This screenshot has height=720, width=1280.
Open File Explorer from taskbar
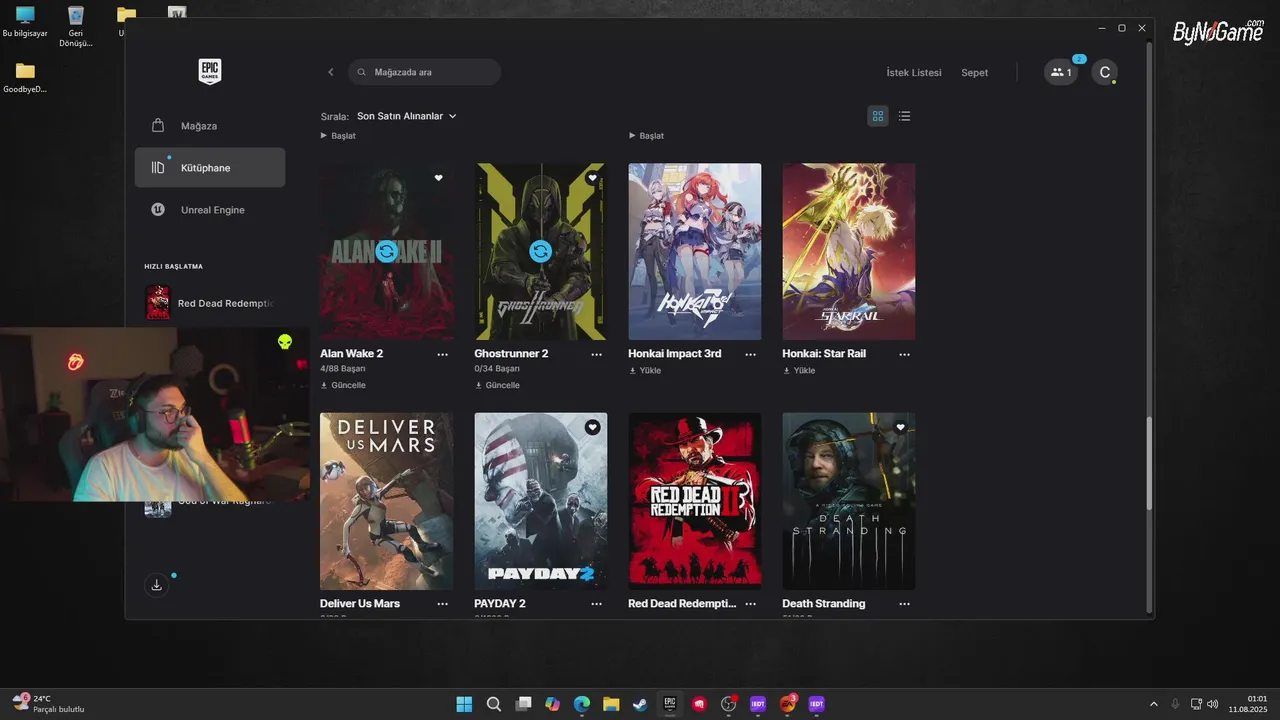tap(611, 704)
